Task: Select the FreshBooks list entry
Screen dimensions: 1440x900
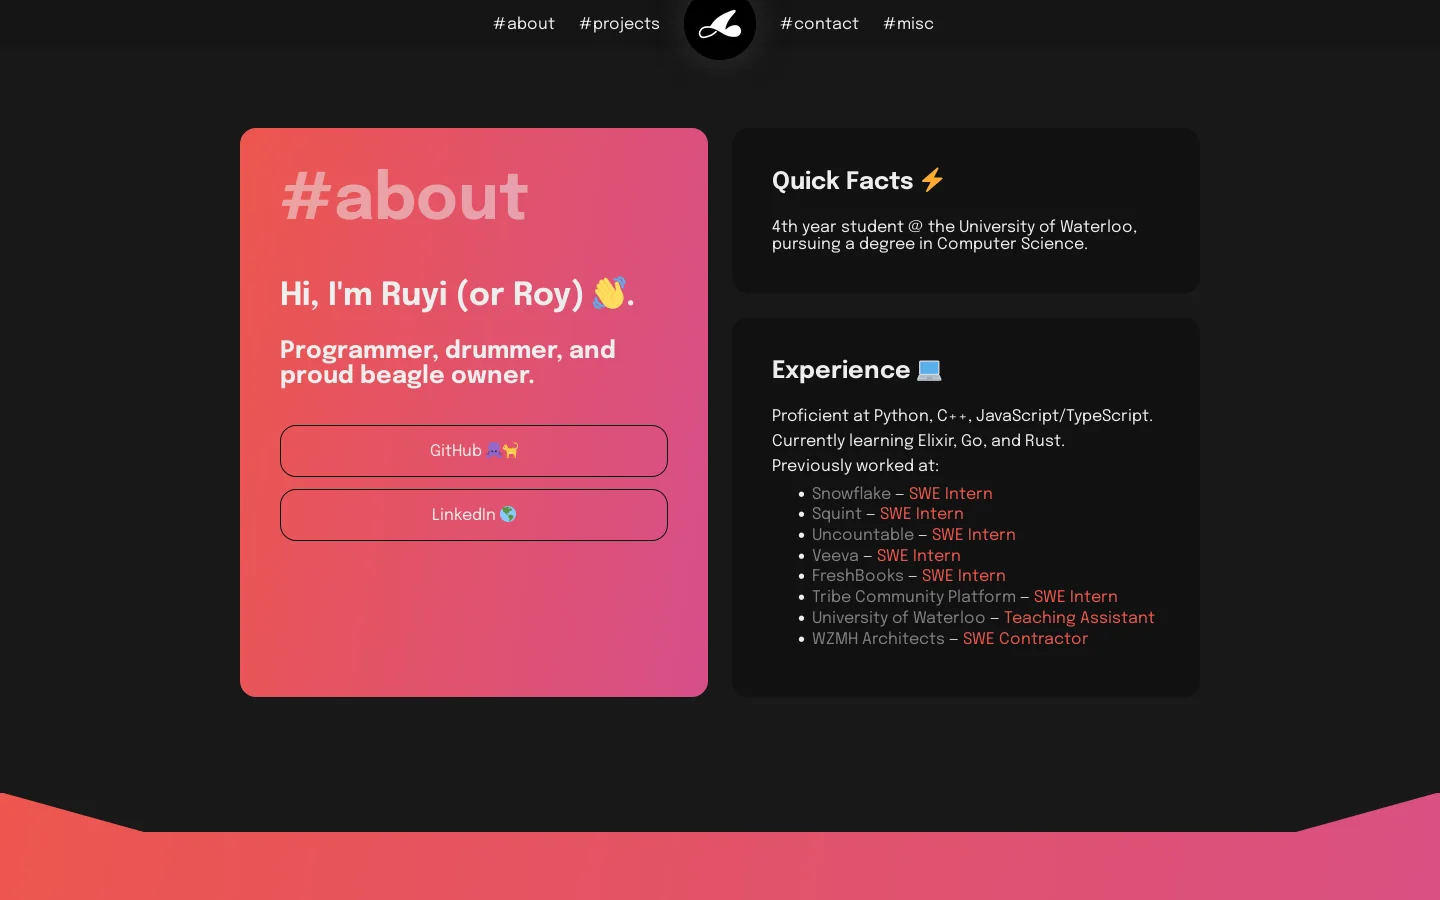Action: 909,576
